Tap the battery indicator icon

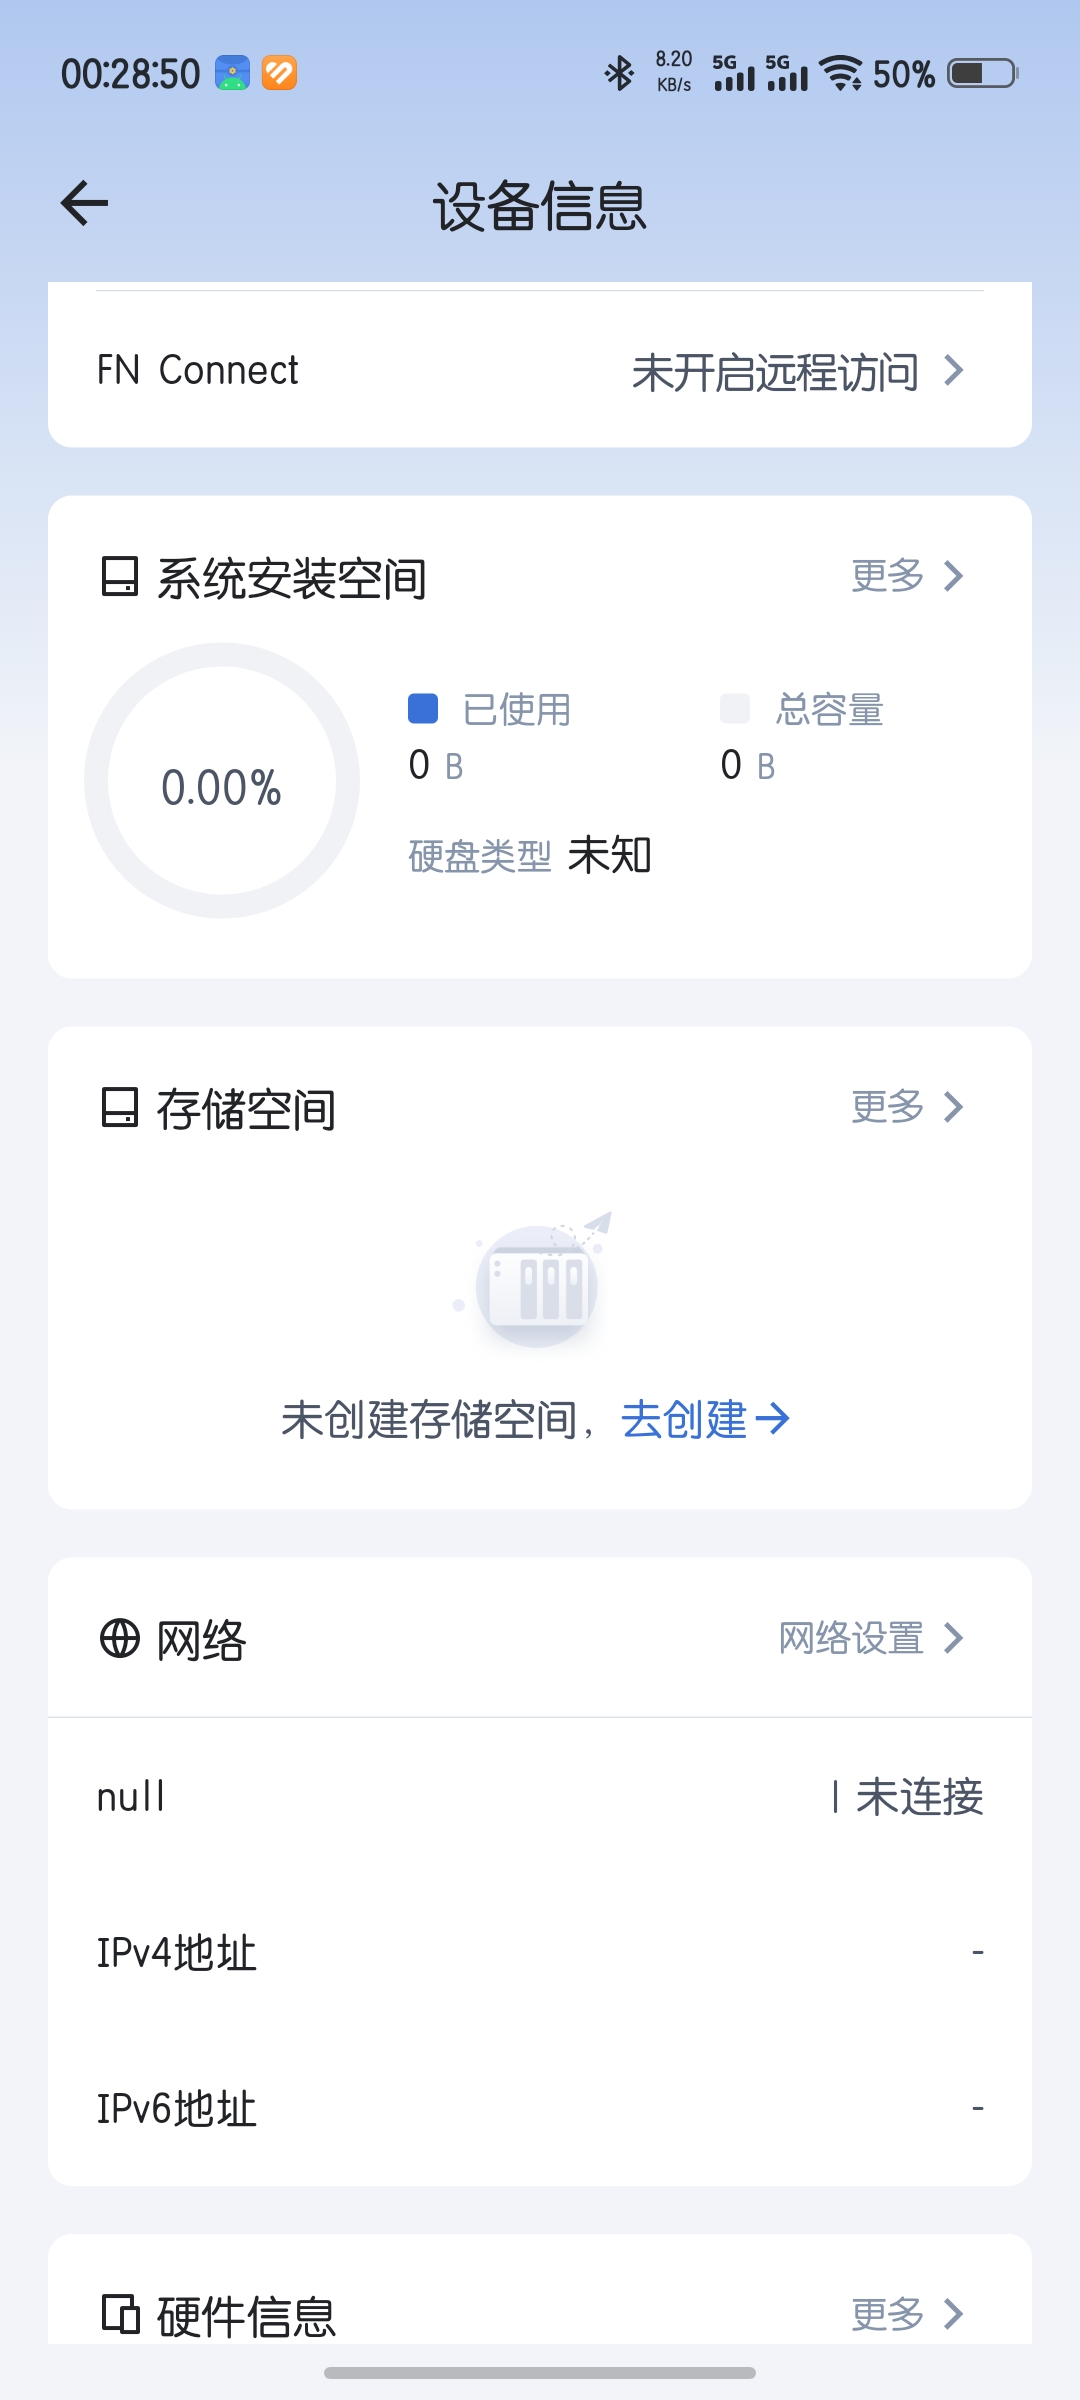point(982,73)
